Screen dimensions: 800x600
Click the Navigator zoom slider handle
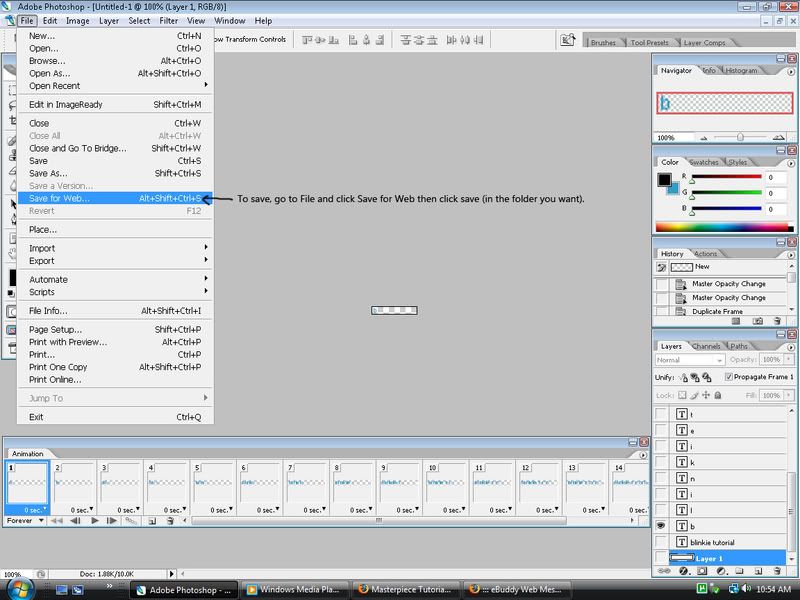pyautogui.click(x=740, y=137)
